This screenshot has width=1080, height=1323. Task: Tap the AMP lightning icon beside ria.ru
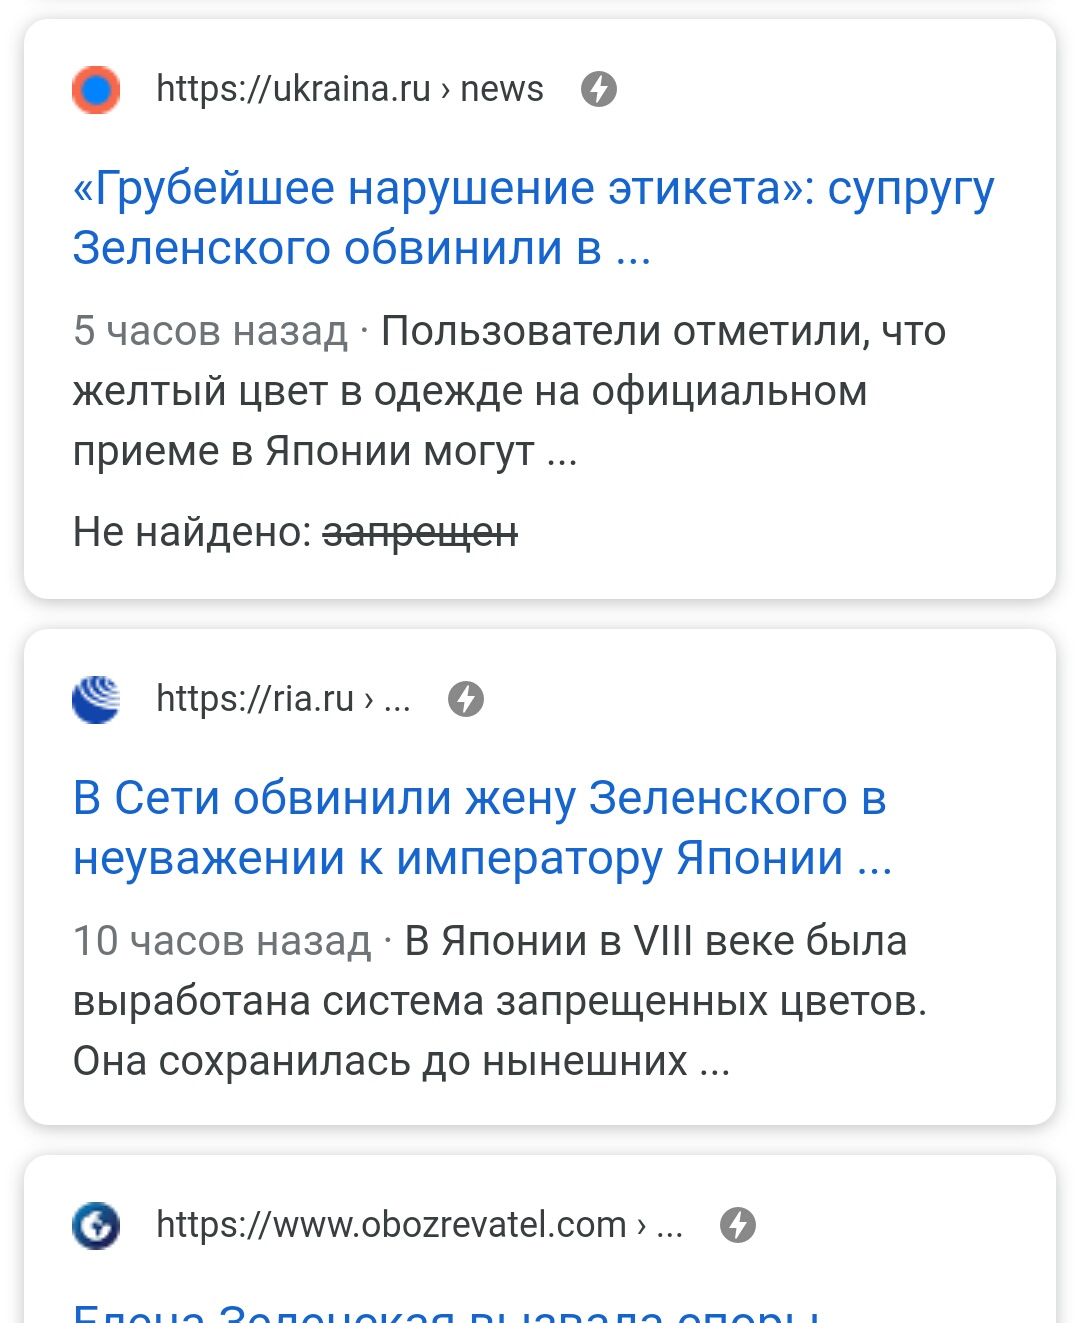pyautogui.click(x=466, y=699)
